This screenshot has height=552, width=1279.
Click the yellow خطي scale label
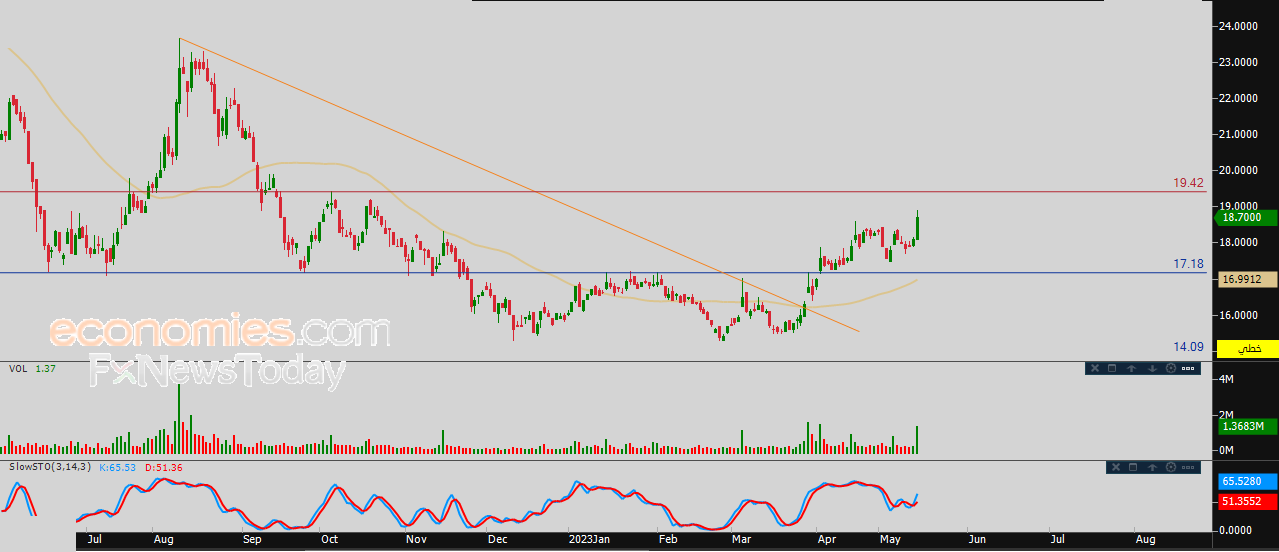[1247, 348]
